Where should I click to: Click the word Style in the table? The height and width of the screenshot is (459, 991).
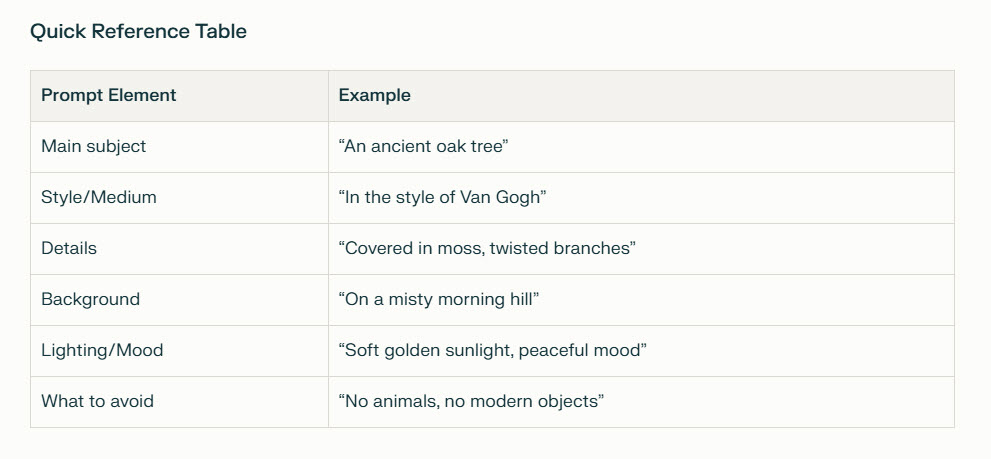tap(62, 197)
